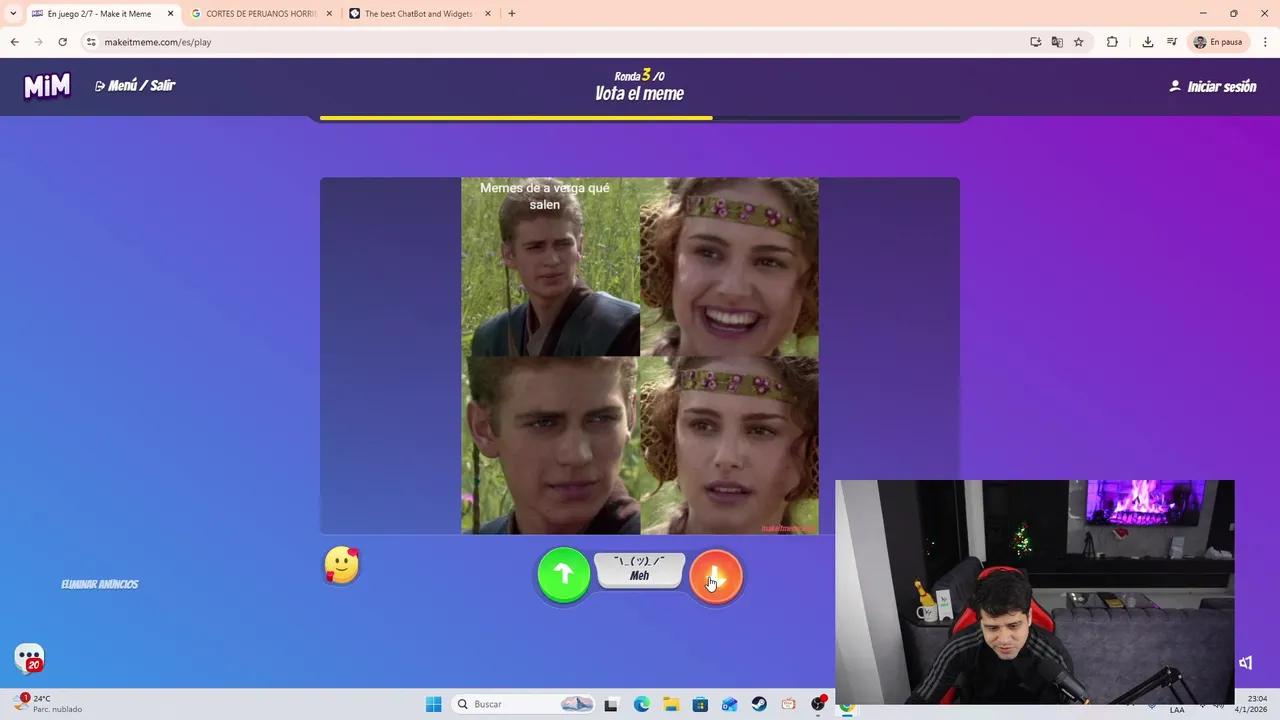This screenshot has width=1280, height=720.
Task: Close the Make it Meme tab
Action: tap(170, 14)
